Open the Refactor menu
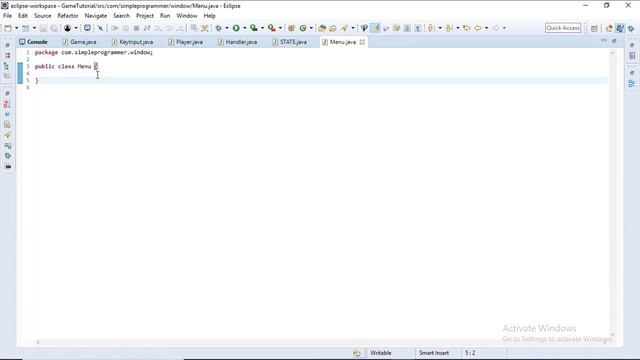The image size is (640, 360). 68,16
